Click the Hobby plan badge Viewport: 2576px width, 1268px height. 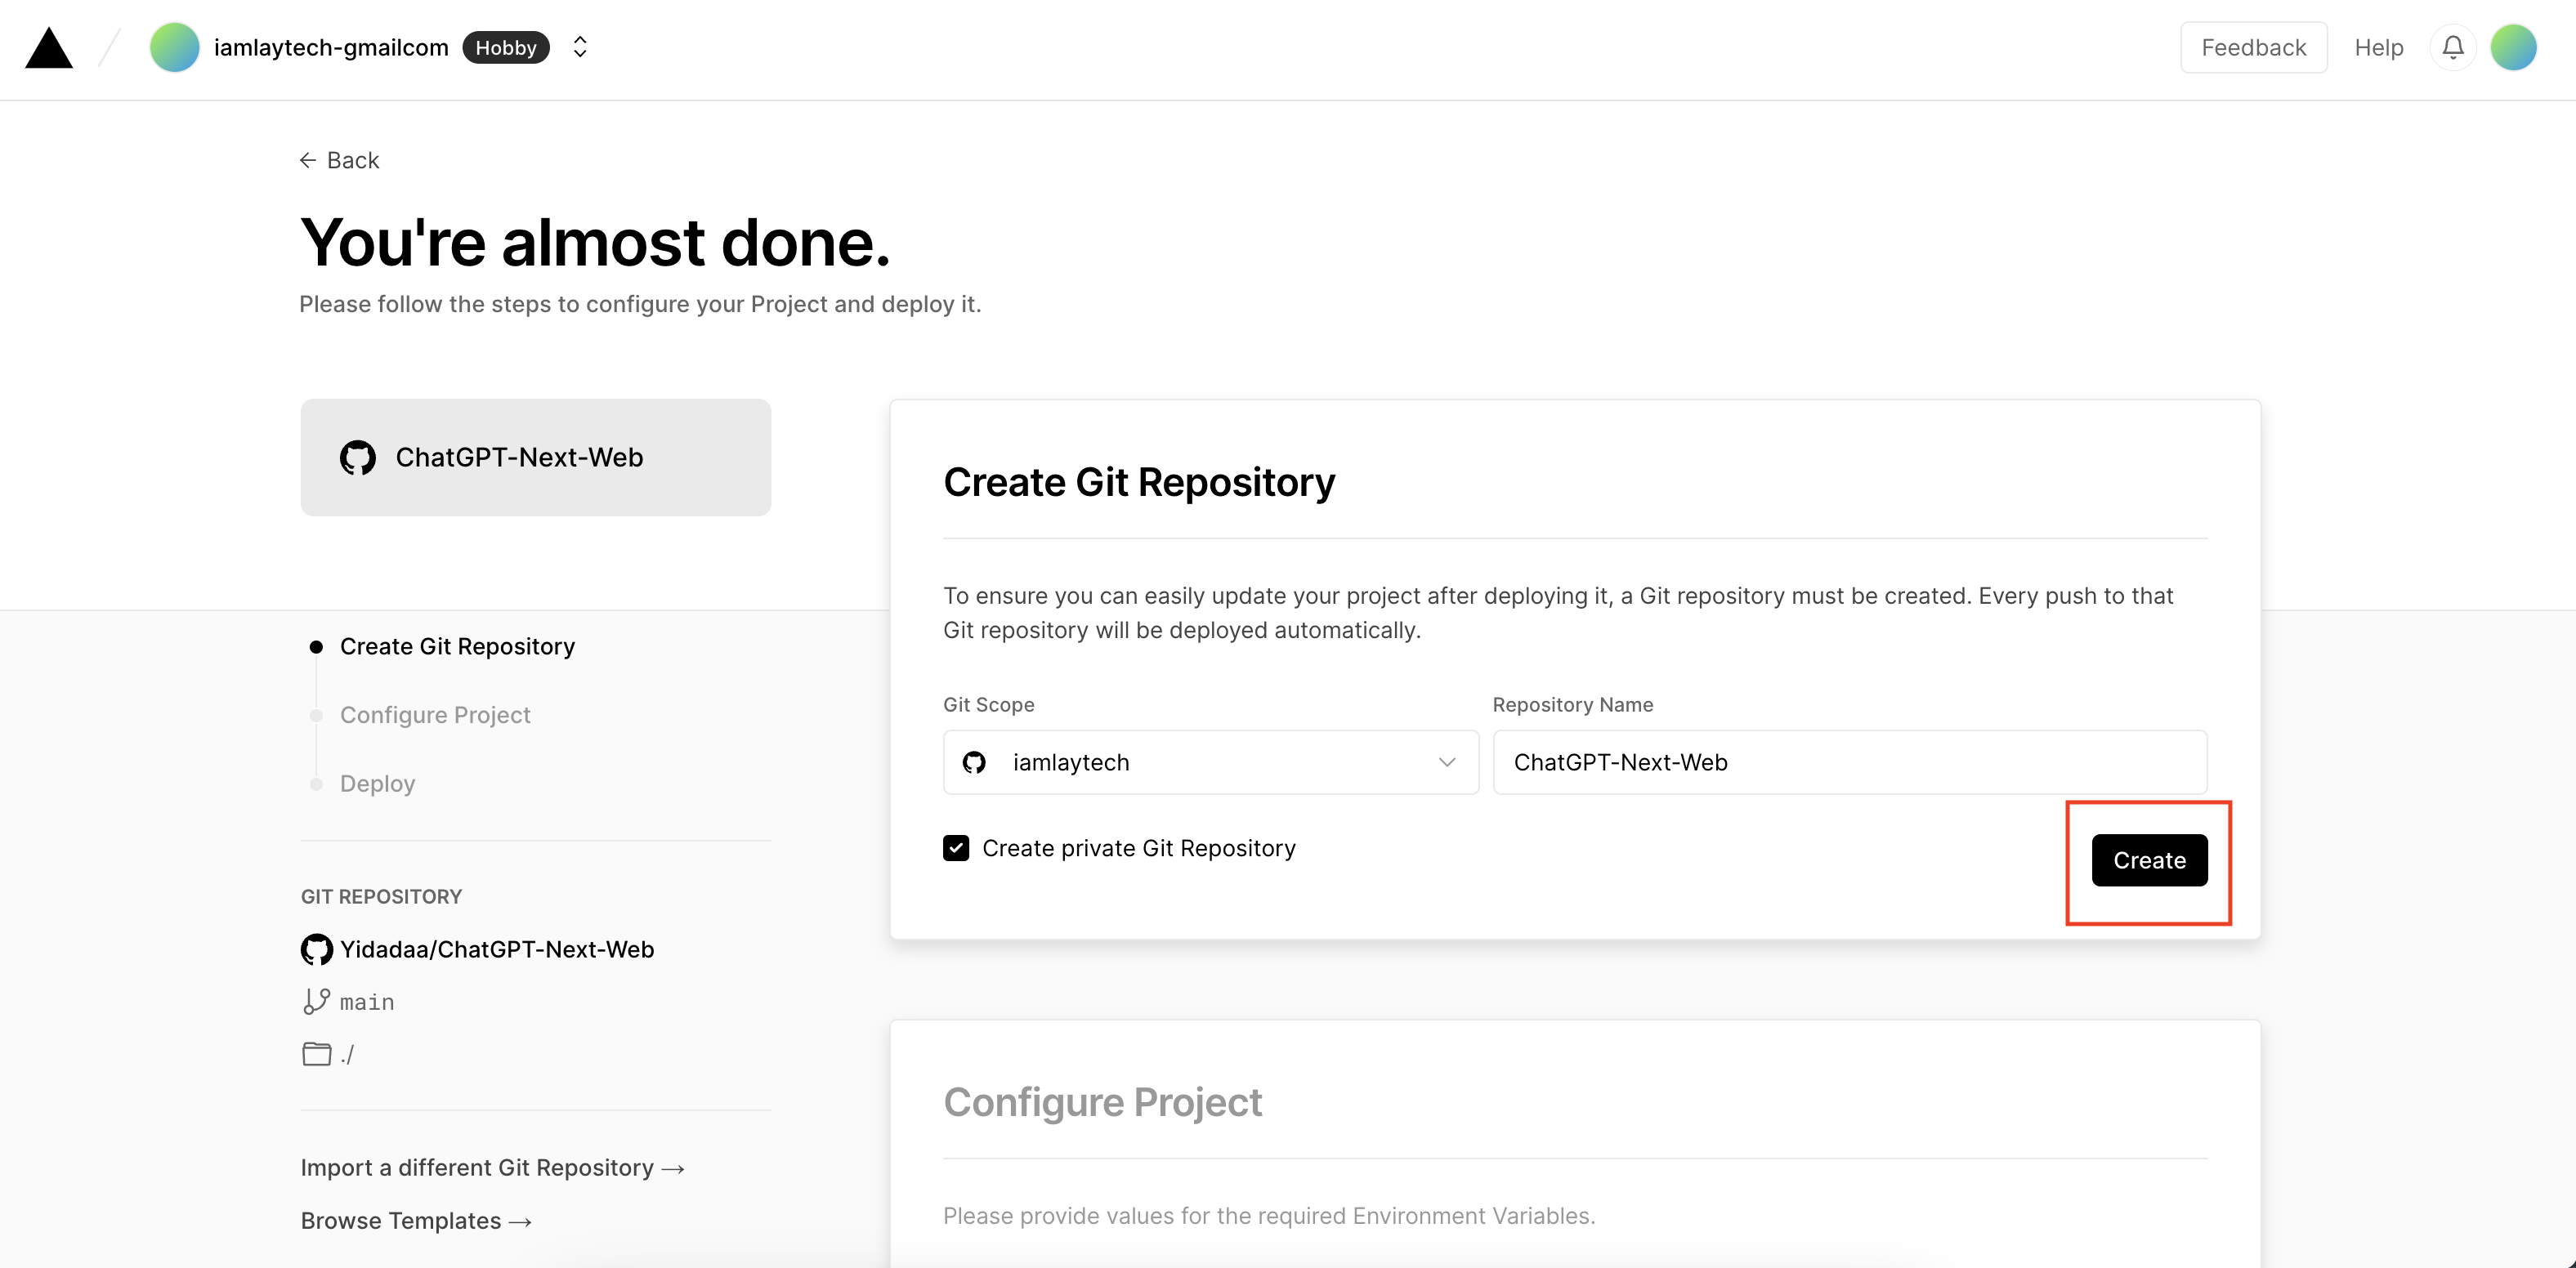[x=506, y=47]
